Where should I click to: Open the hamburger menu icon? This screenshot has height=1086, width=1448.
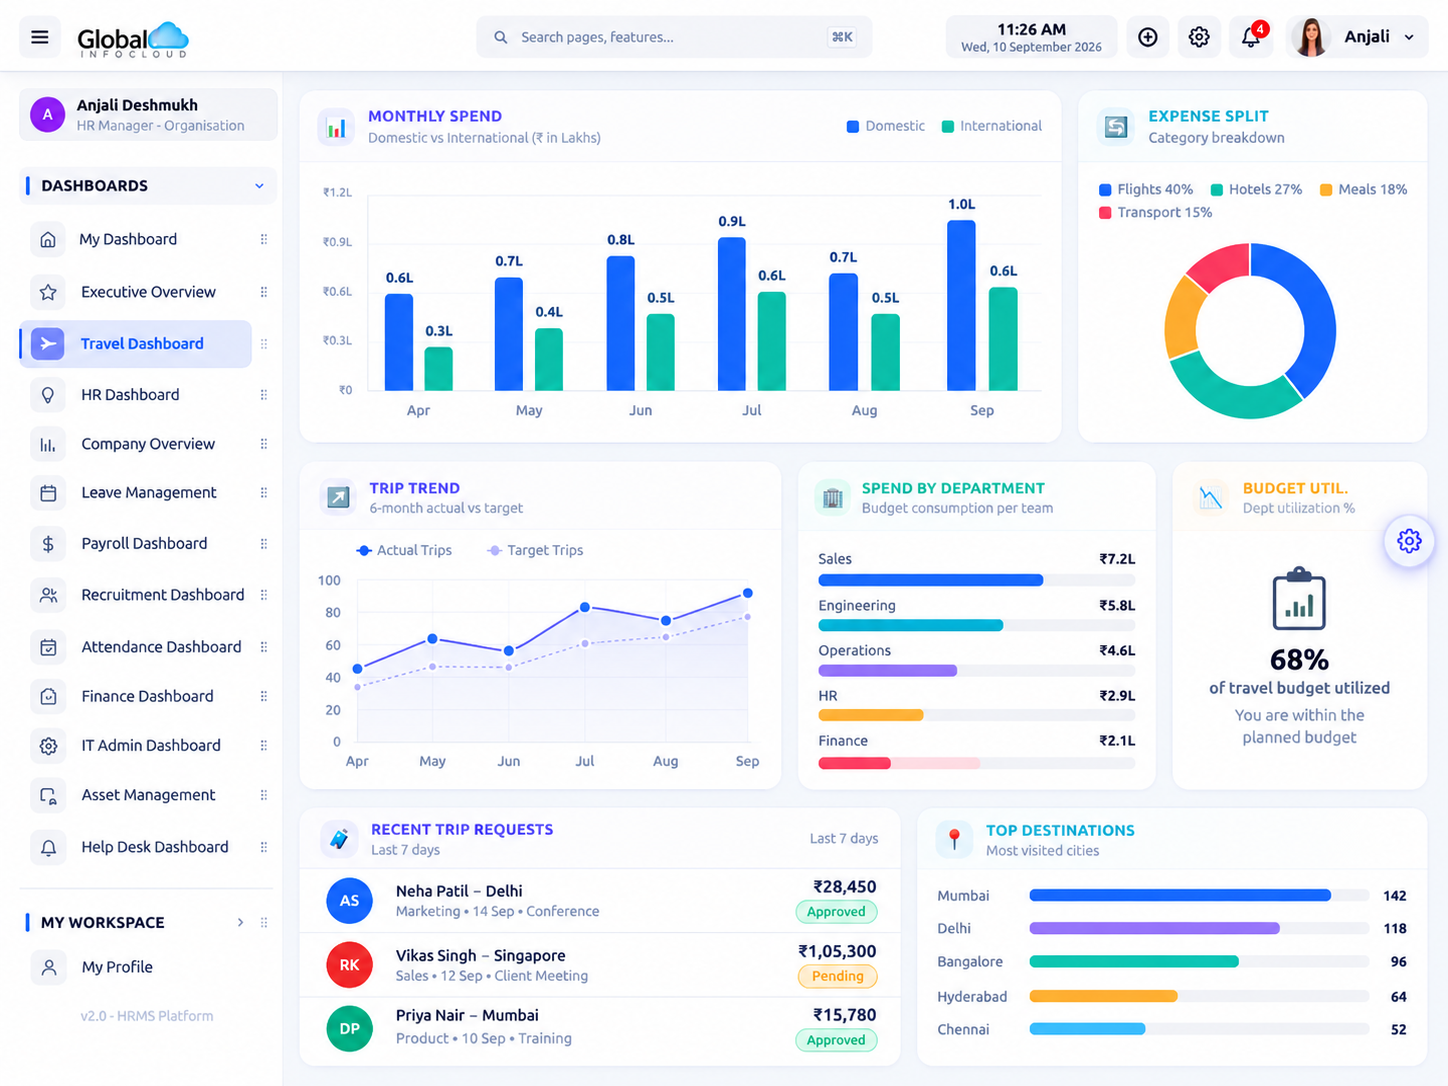coord(40,37)
